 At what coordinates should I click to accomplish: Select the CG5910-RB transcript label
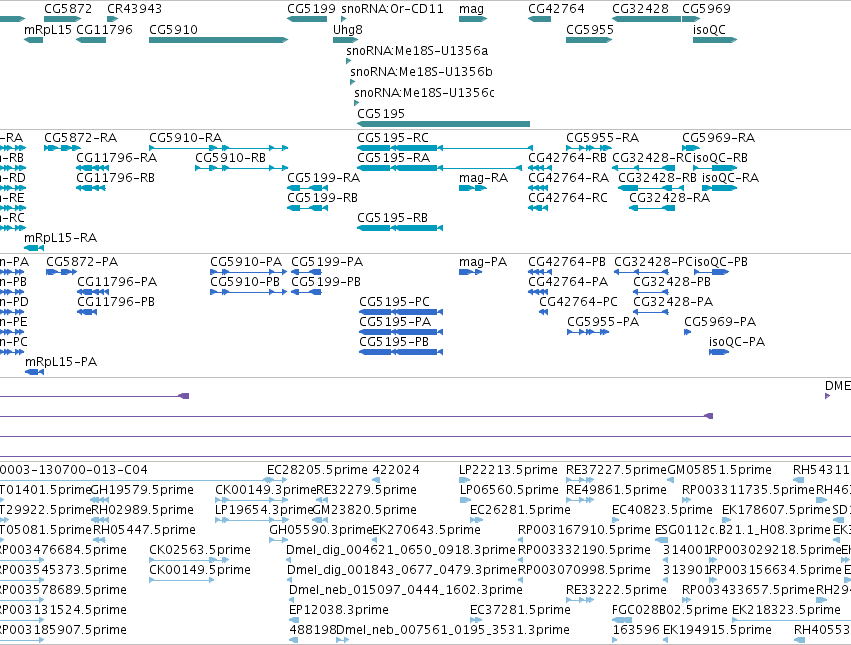[231, 158]
